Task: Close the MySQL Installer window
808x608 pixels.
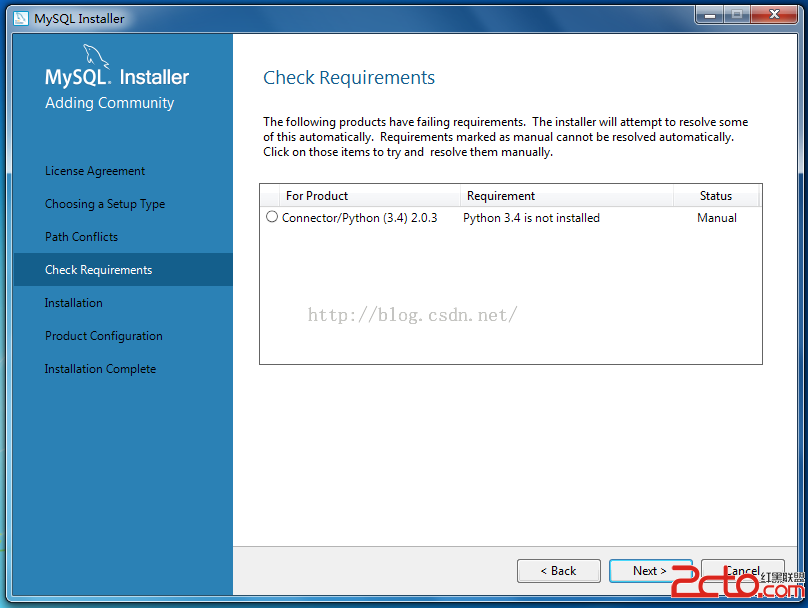Action: [774, 15]
